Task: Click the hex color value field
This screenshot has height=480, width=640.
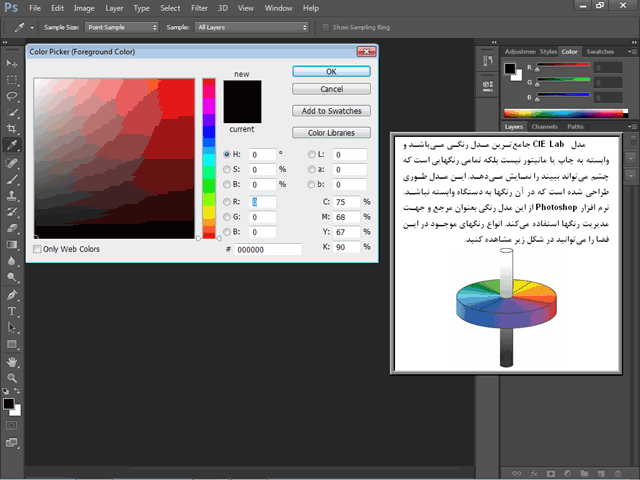Action: point(268,249)
